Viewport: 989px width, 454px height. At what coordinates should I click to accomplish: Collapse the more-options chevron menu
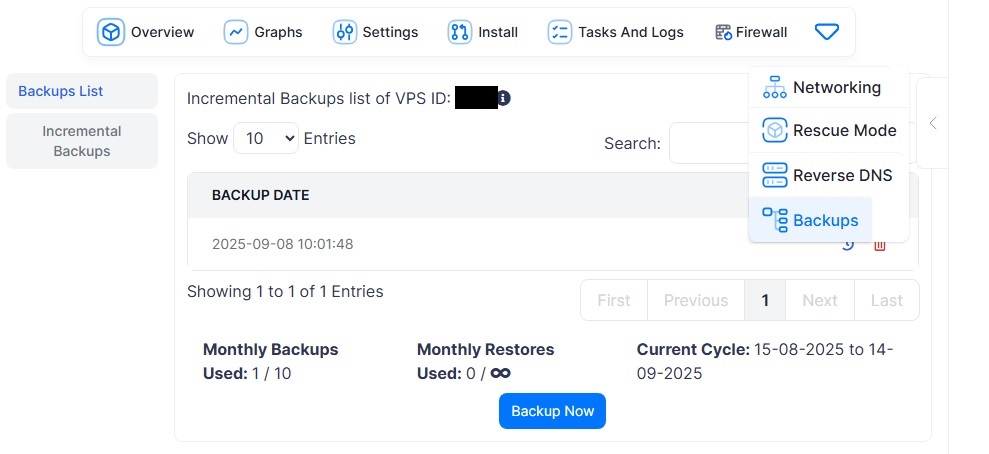point(826,32)
